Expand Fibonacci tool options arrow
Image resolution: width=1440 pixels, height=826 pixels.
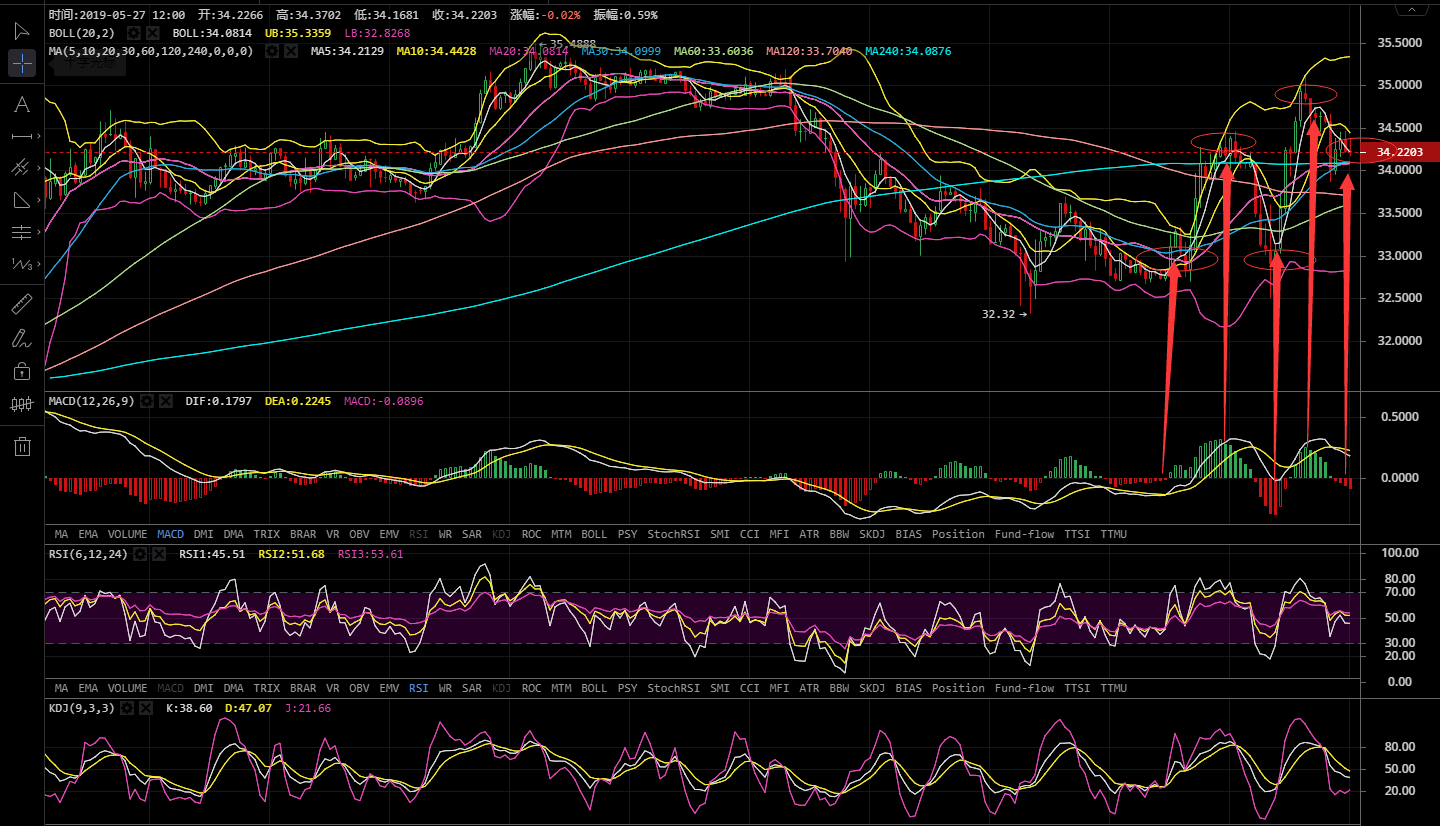click(x=39, y=232)
